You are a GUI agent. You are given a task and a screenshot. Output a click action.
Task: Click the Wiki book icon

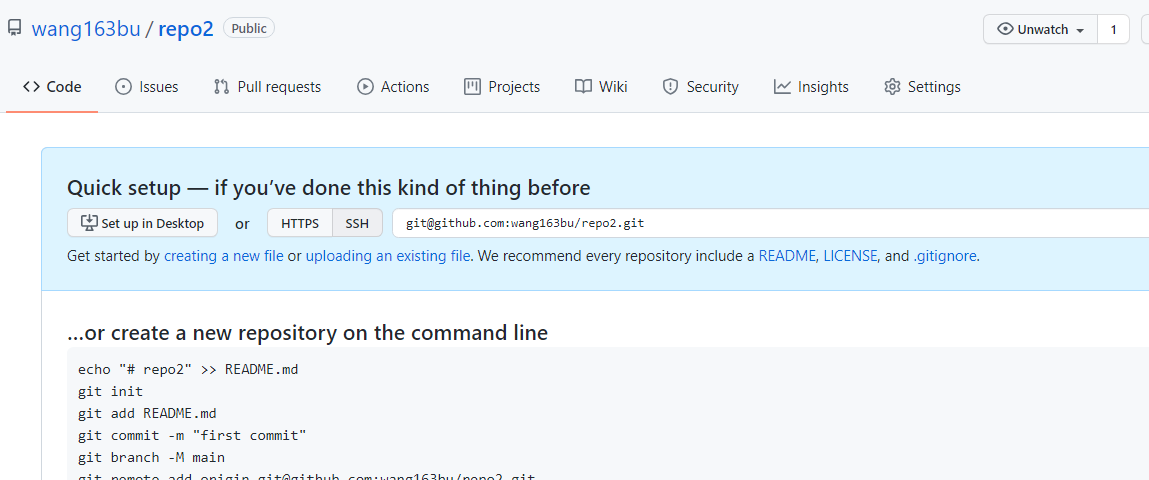point(583,87)
